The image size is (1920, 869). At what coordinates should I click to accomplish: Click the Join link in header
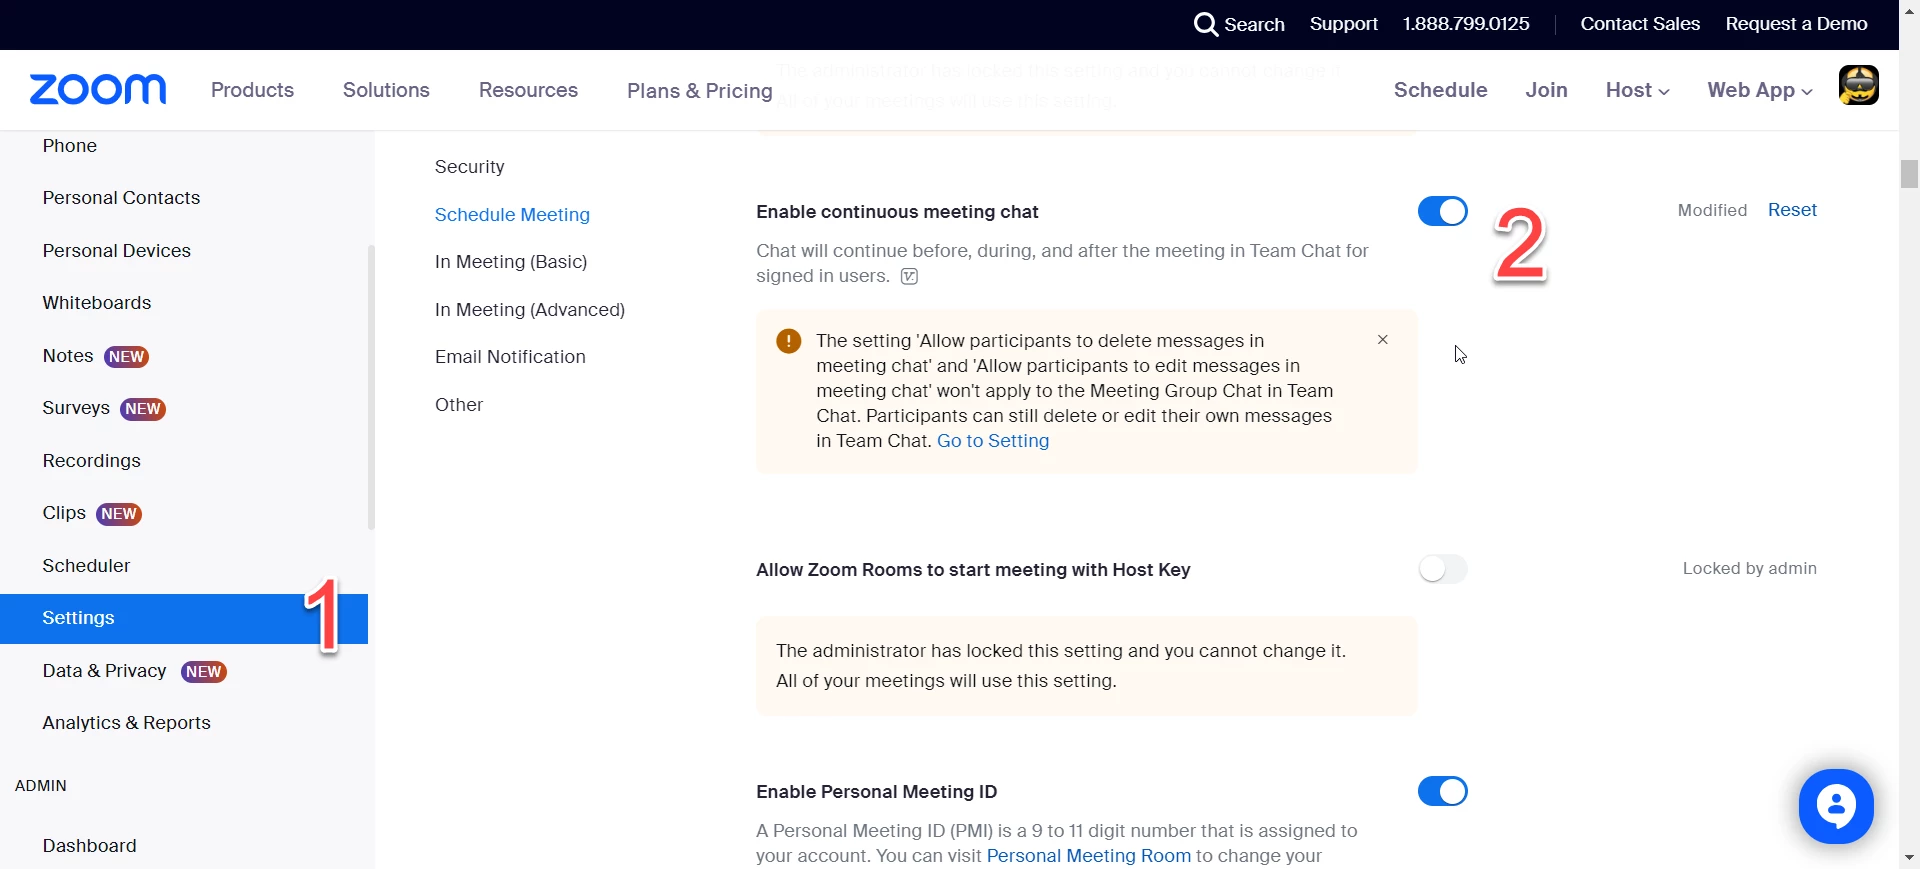pyautogui.click(x=1546, y=90)
